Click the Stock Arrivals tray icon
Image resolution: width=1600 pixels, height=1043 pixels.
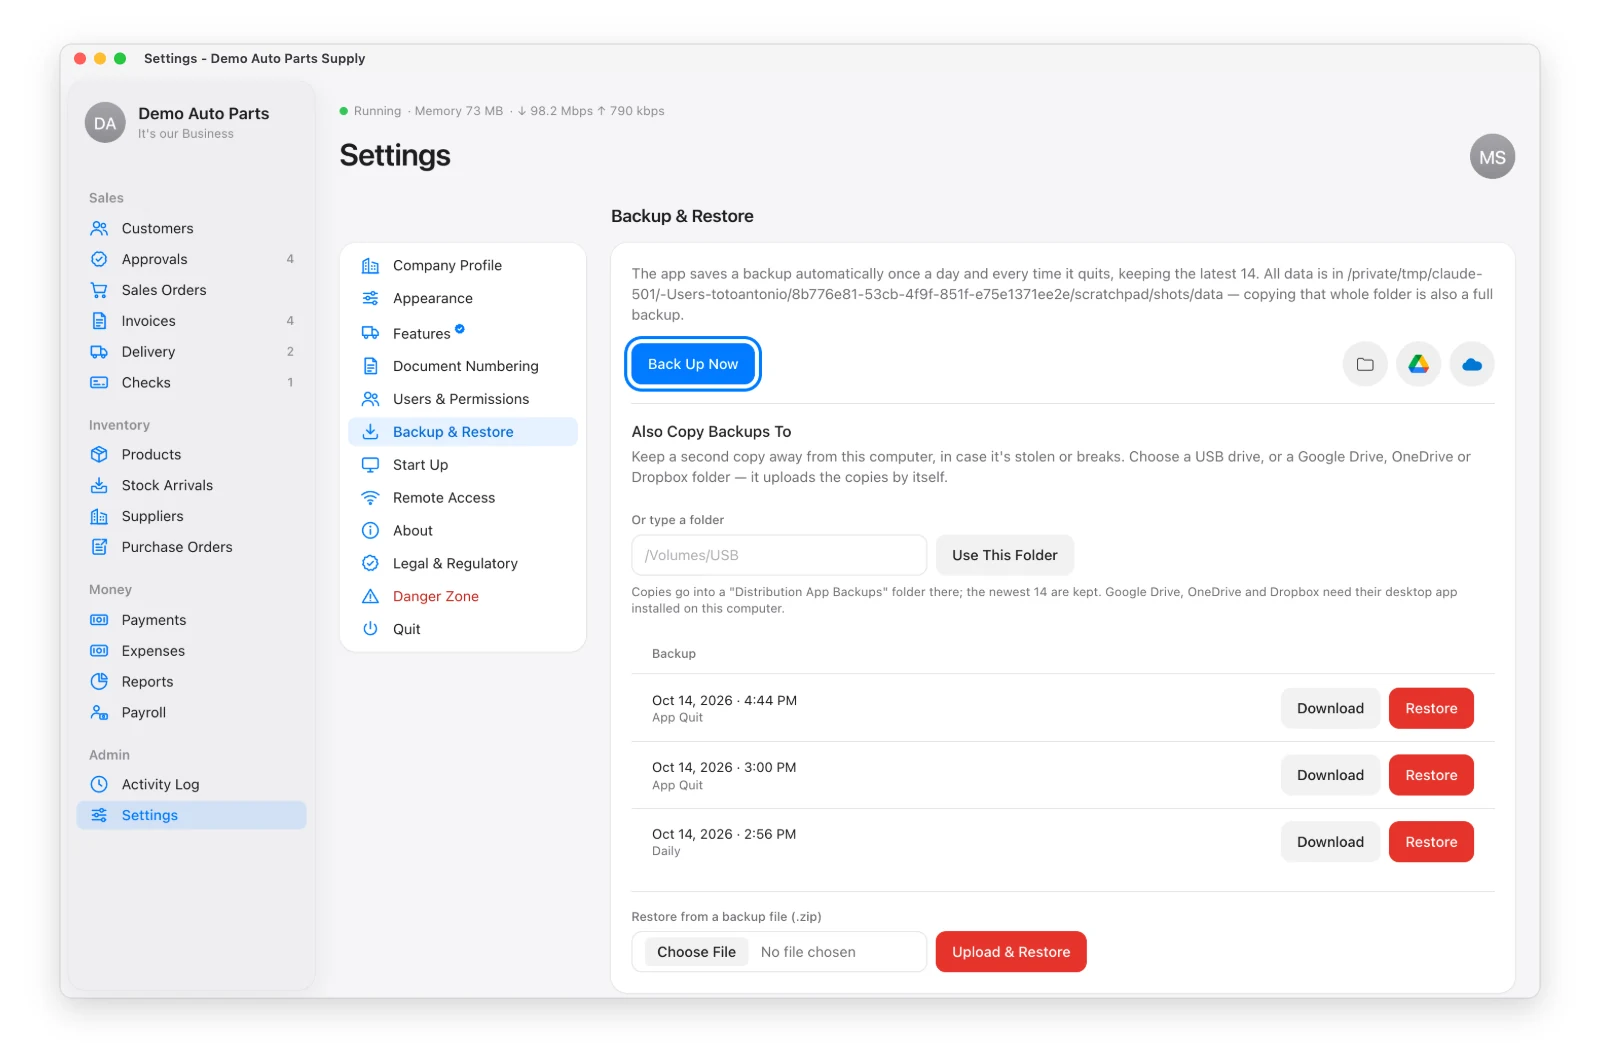(99, 485)
